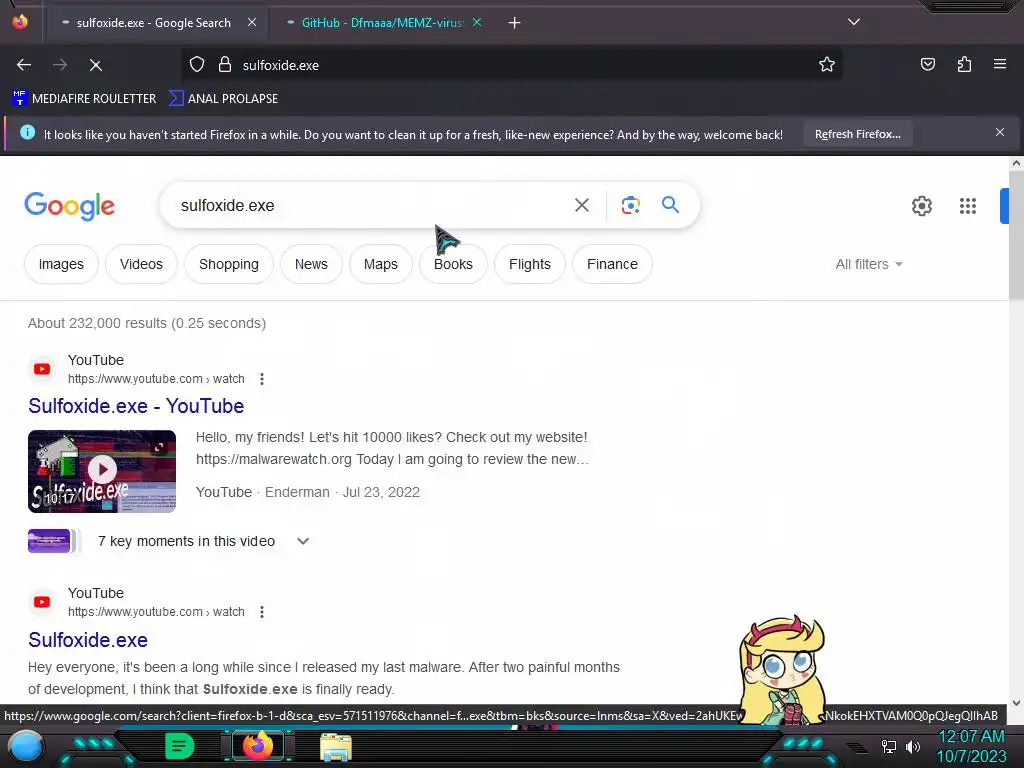
Task: Click the YouTube favicon of second result
Action: (x=42, y=602)
